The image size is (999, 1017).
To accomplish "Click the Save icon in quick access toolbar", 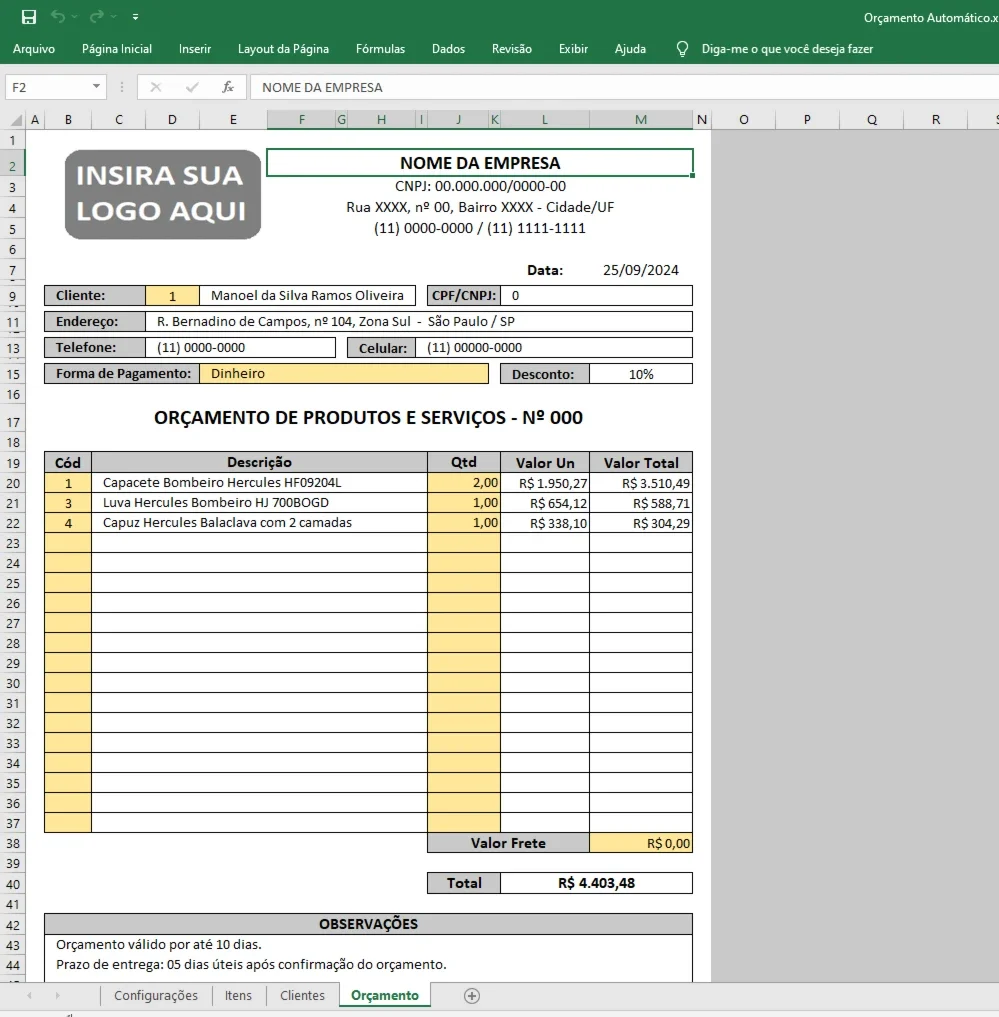I will coord(29,17).
